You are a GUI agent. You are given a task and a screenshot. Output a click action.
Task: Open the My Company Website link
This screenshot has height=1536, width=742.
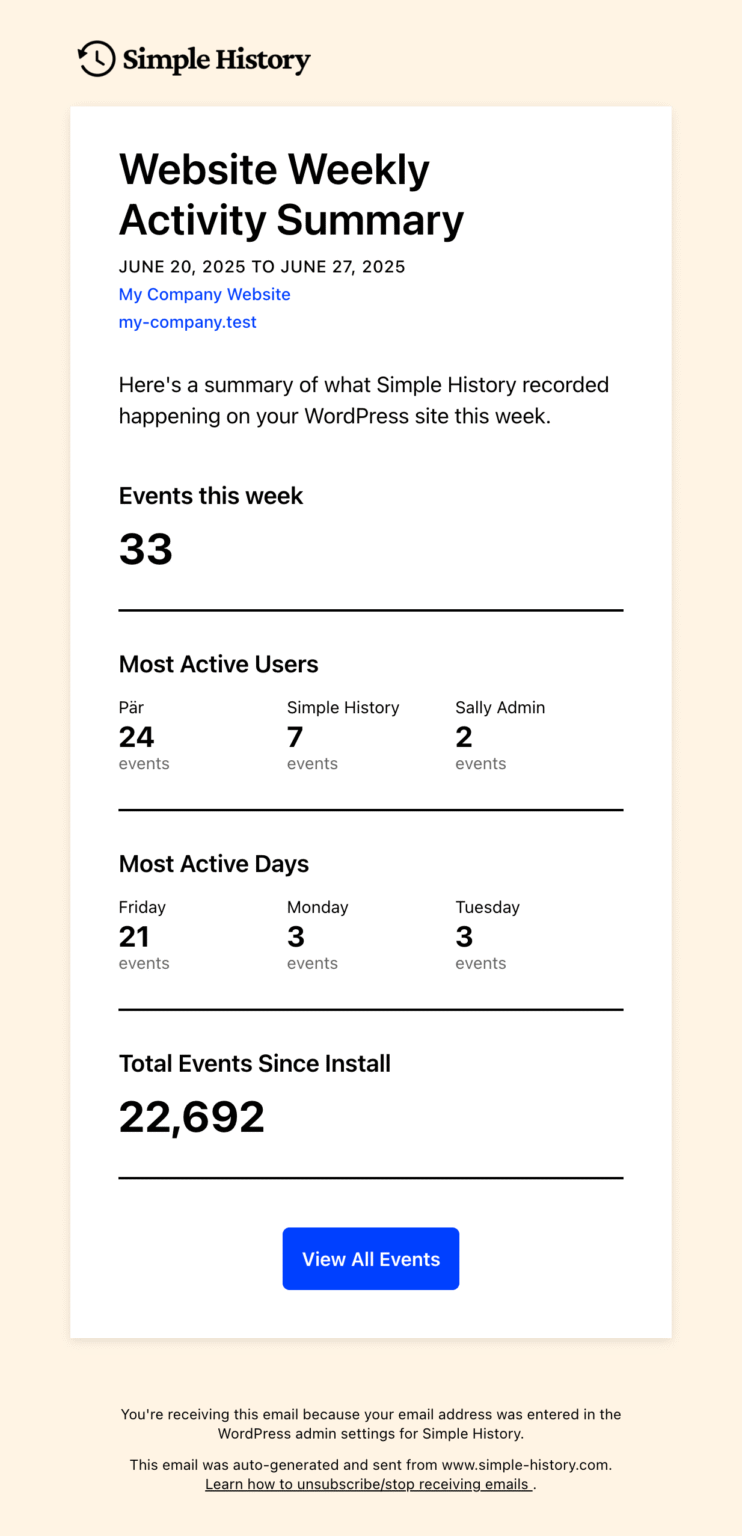204,294
